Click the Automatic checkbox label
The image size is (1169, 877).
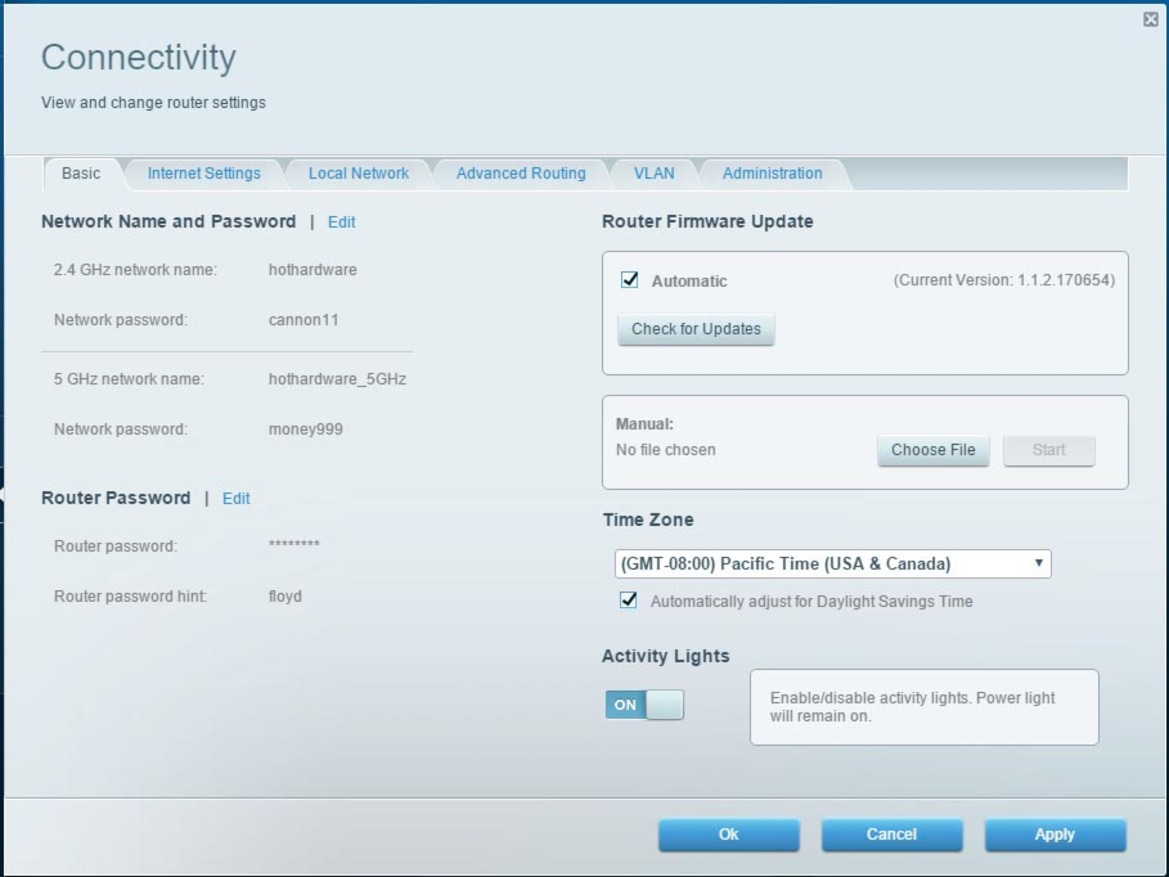coord(689,281)
